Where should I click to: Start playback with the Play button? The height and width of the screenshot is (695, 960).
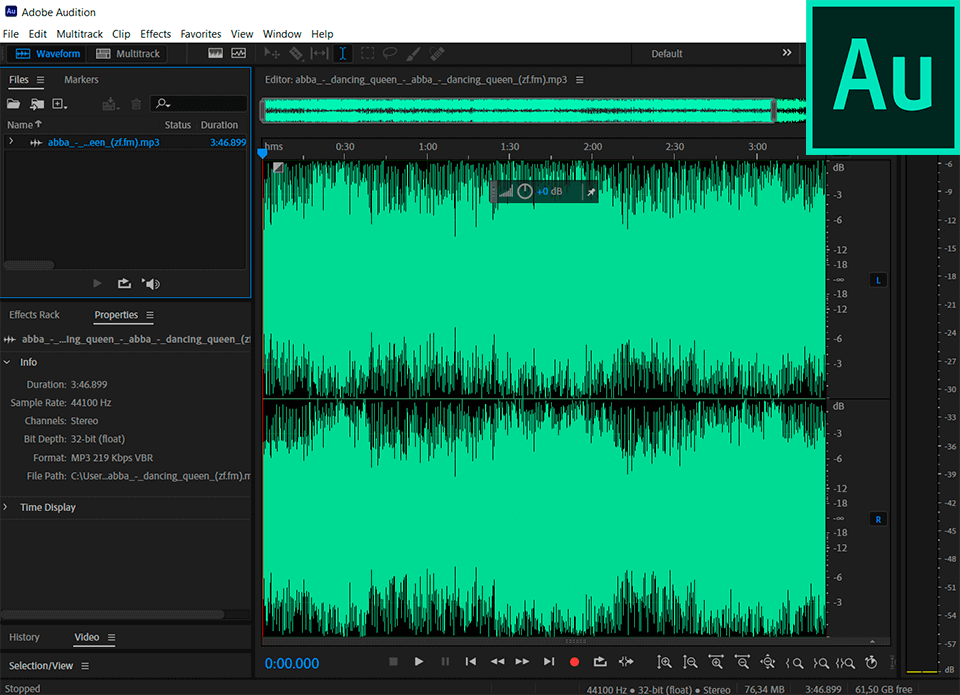click(419, 662)
